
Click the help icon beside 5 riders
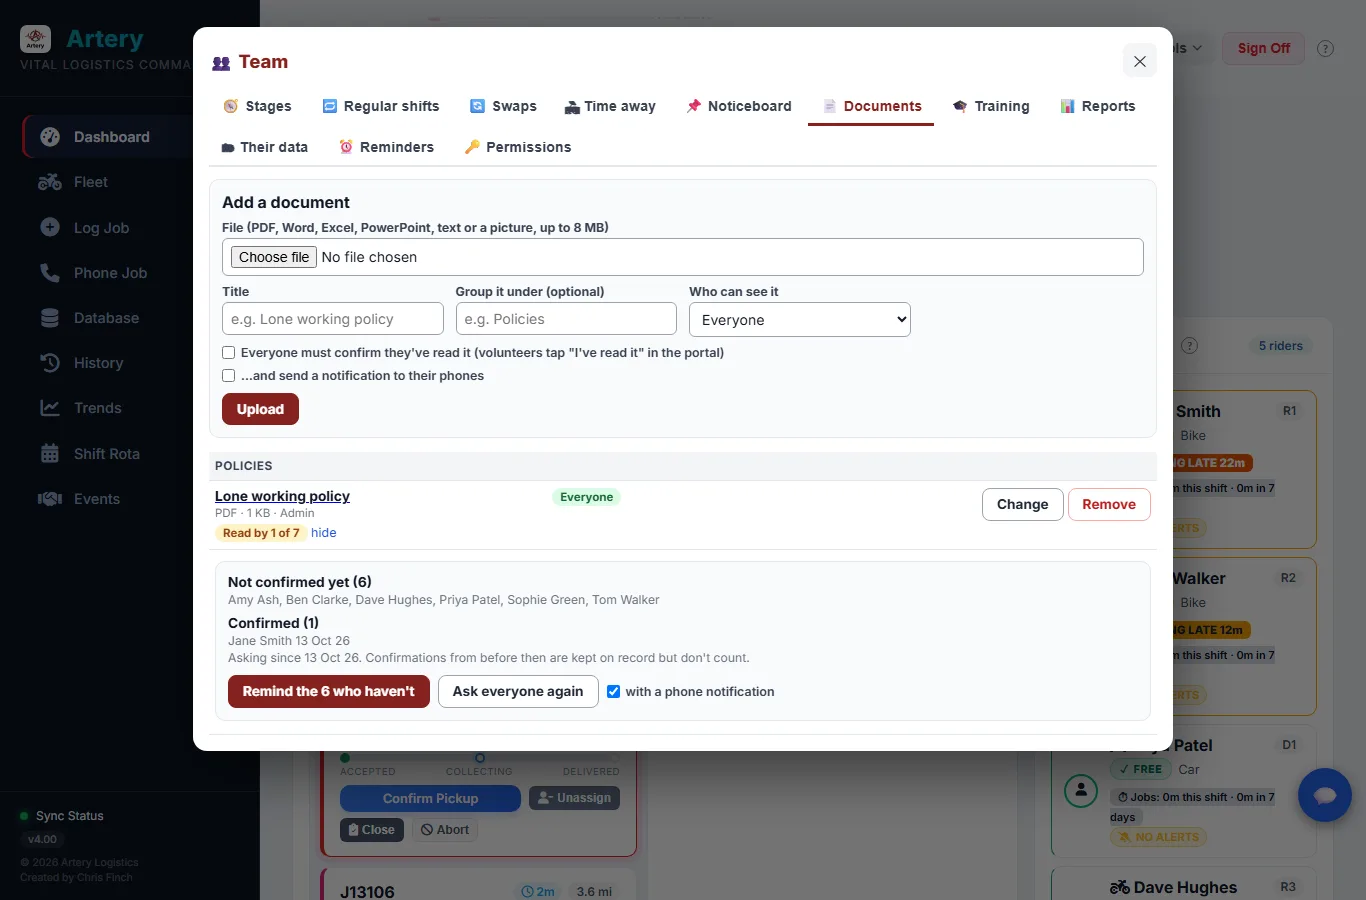pyautogui.click(x=1189, y=346)
